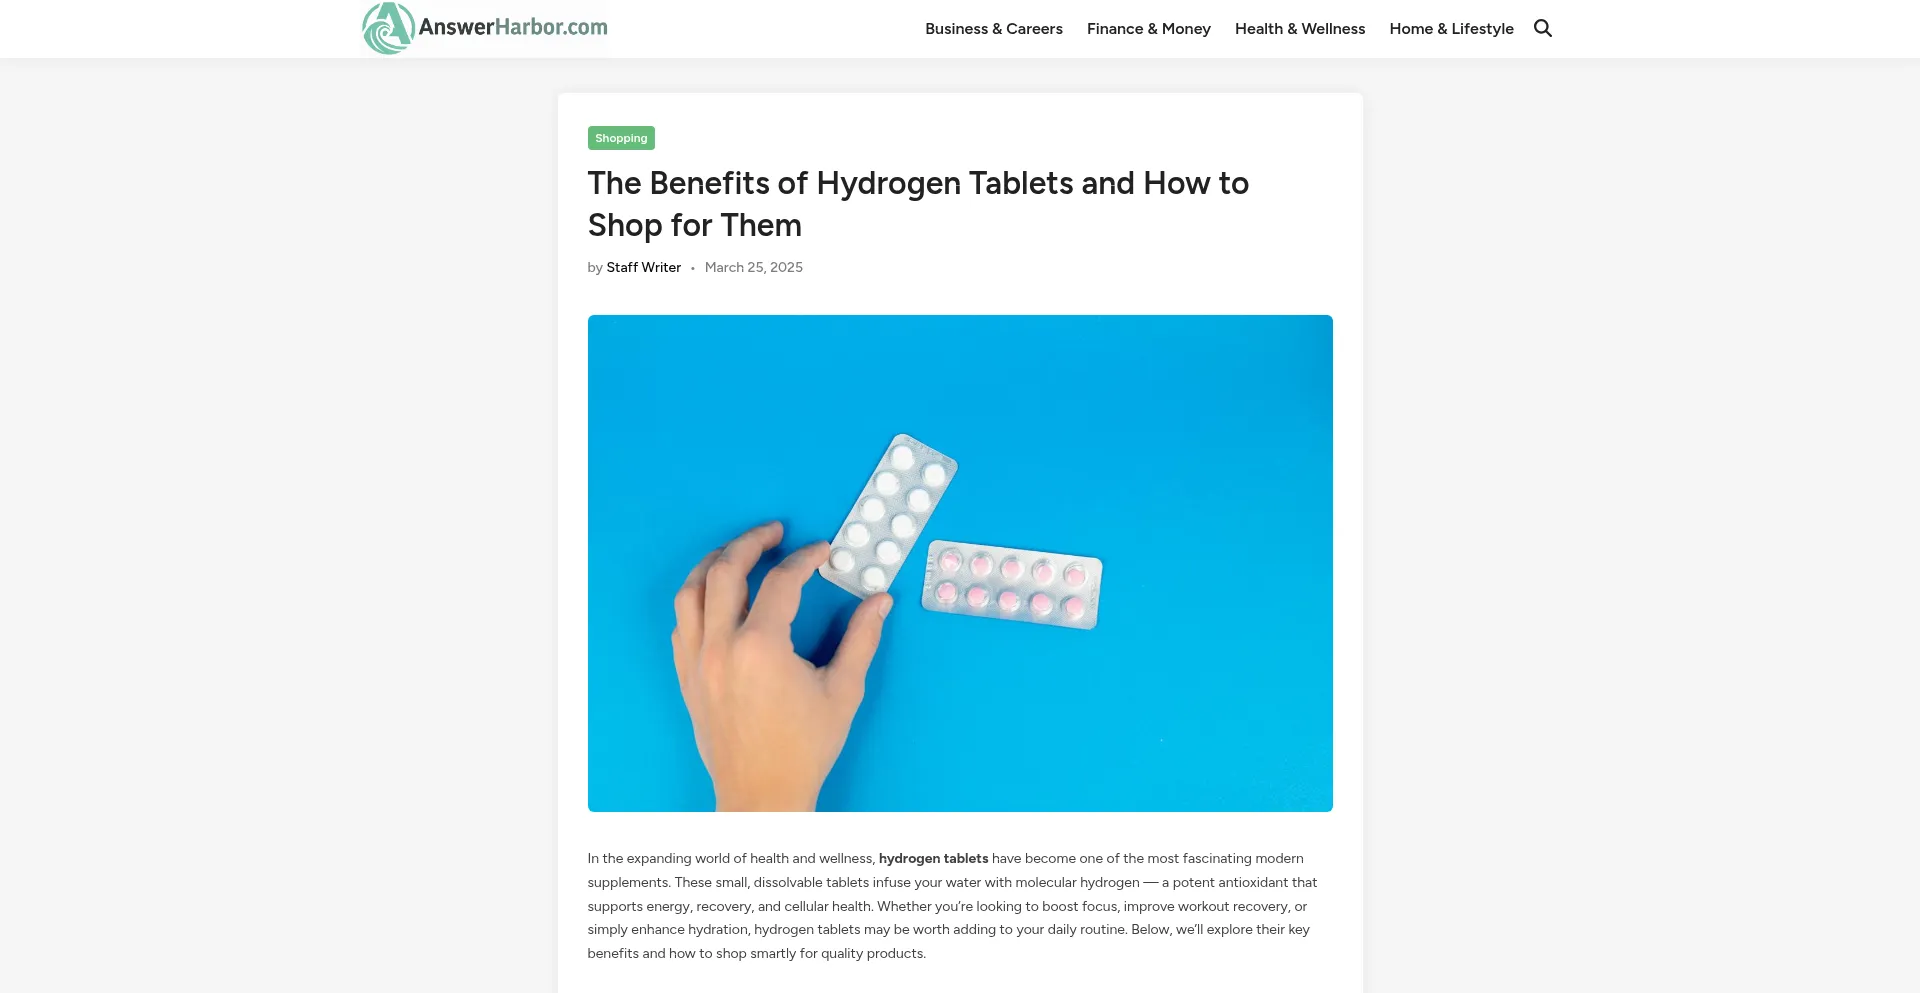The width and height of the screenshot is (1920, 993).
Task: Open the Business & Careers menu
Action: pos(993,29)
